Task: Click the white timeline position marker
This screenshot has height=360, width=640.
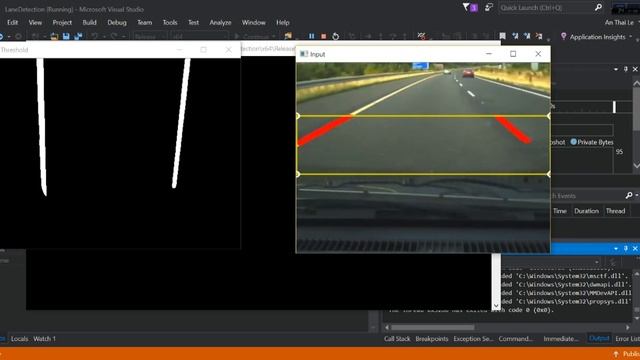Action: [614, 107]
